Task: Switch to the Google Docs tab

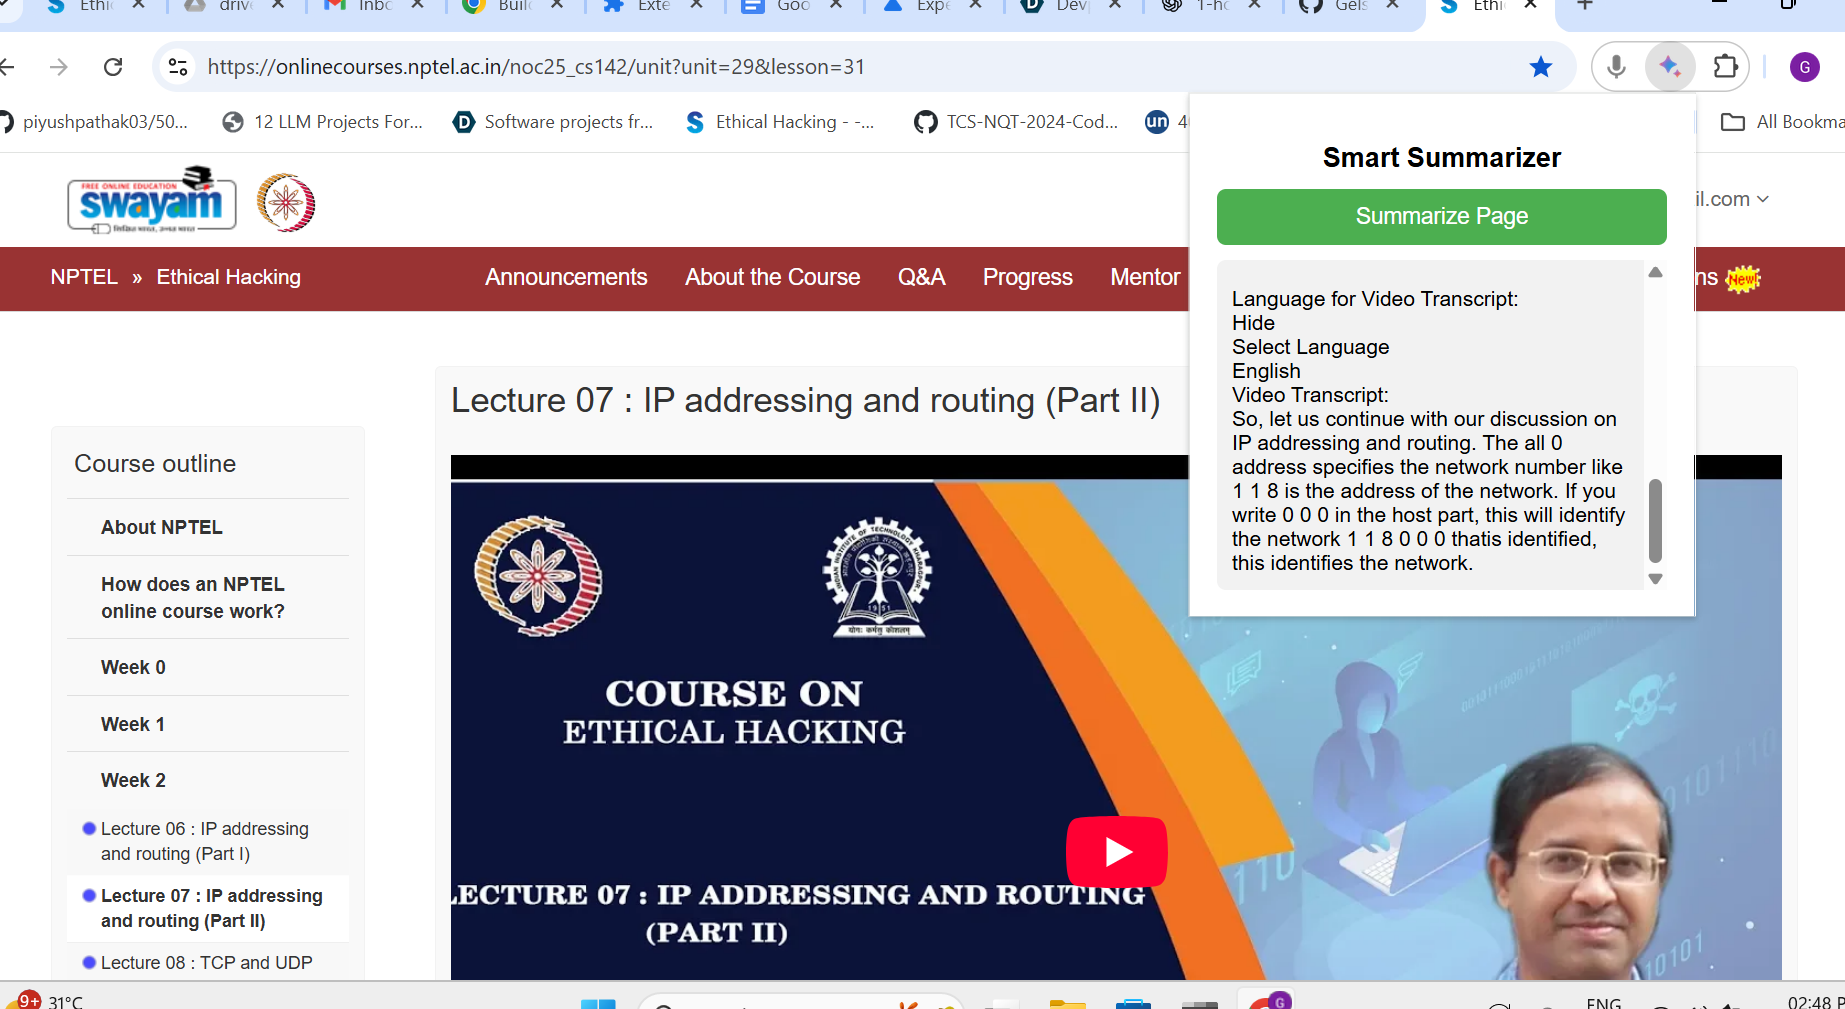Action: (792, 6)
